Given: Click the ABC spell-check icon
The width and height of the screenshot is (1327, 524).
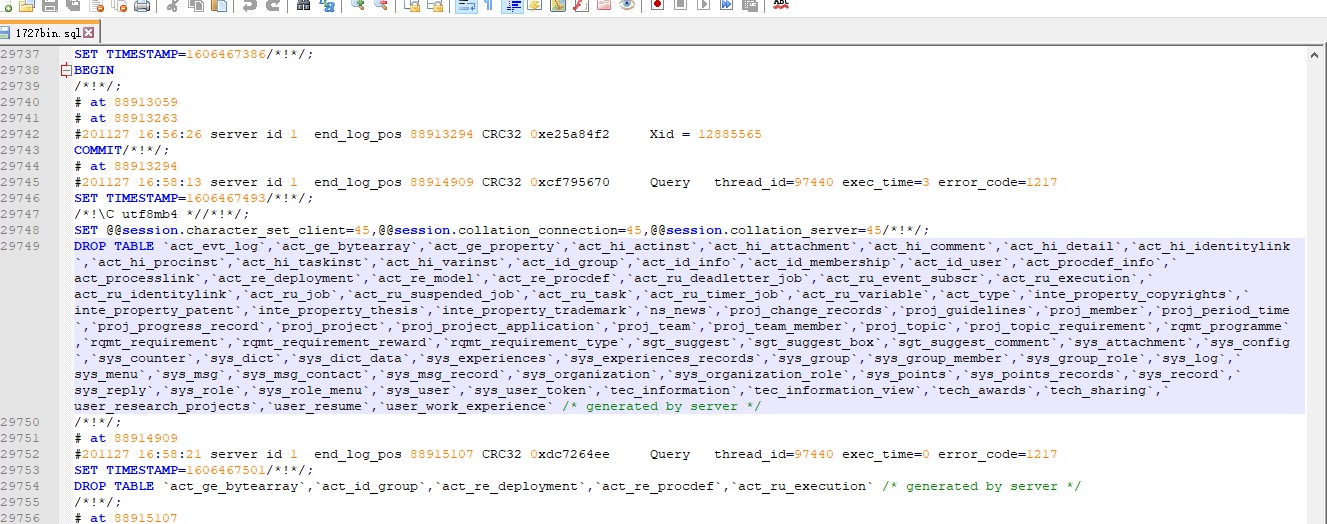Looking at the screenshot, I should pos(782,5).
